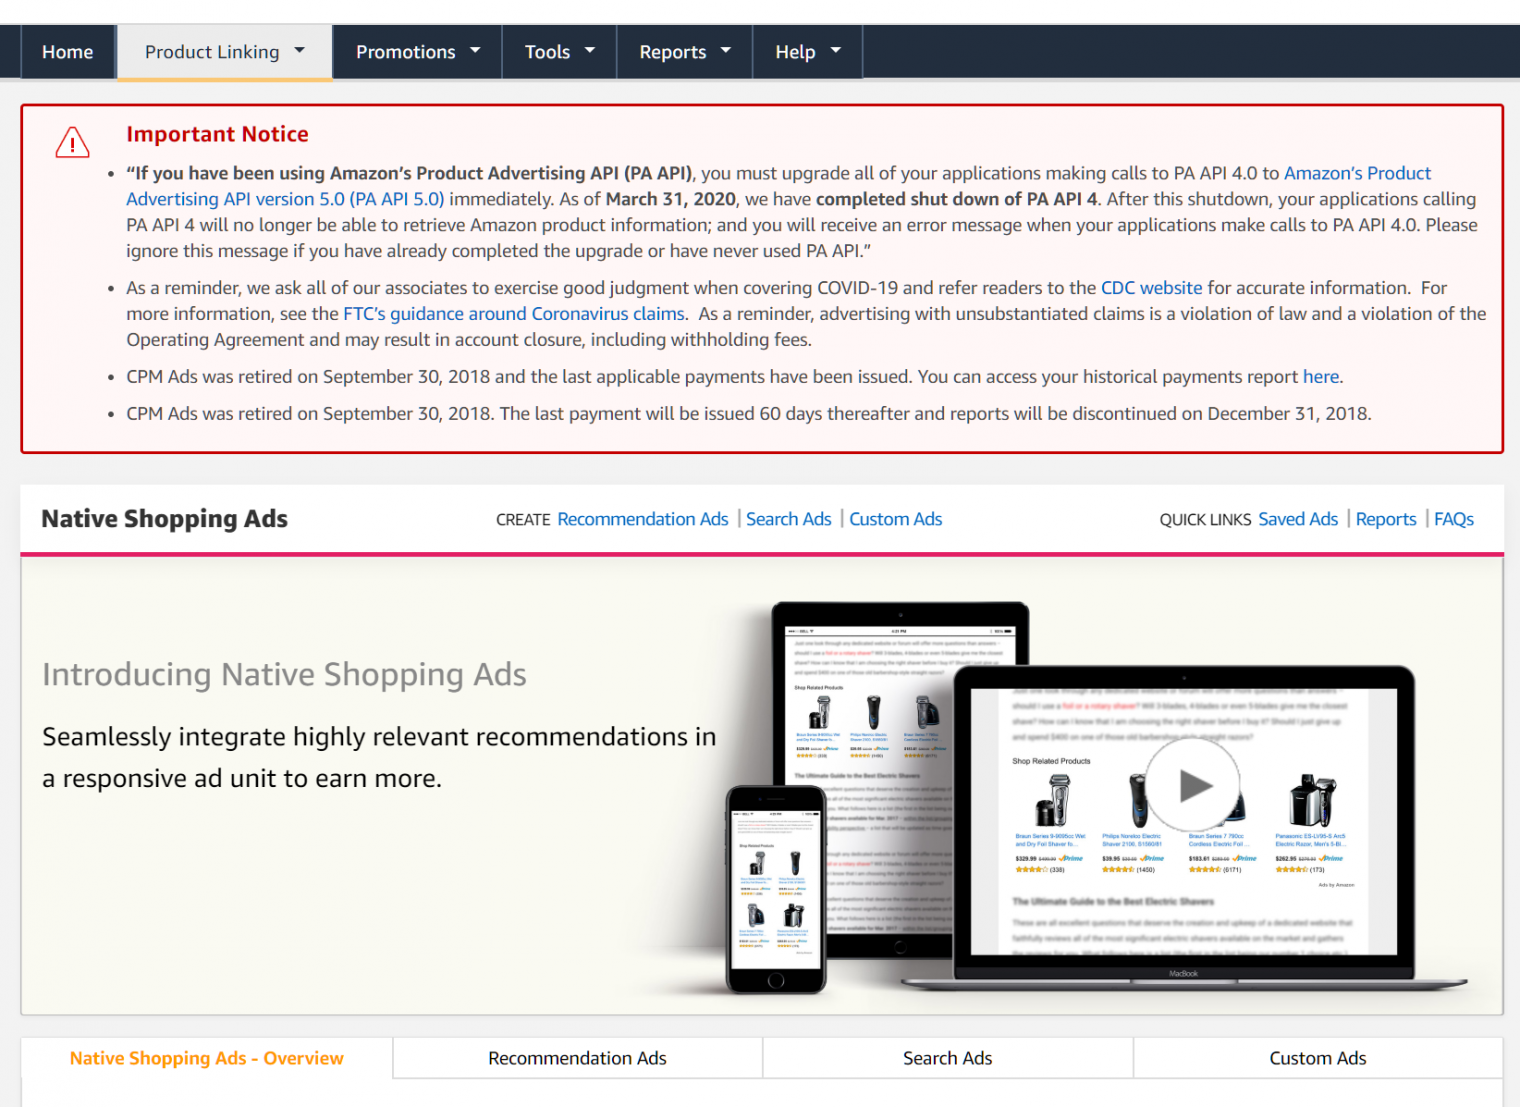Image resolution: width=1520 pixels, height=1107 pixels.
Task: Open the Tools menu
Action: point(559,52)
